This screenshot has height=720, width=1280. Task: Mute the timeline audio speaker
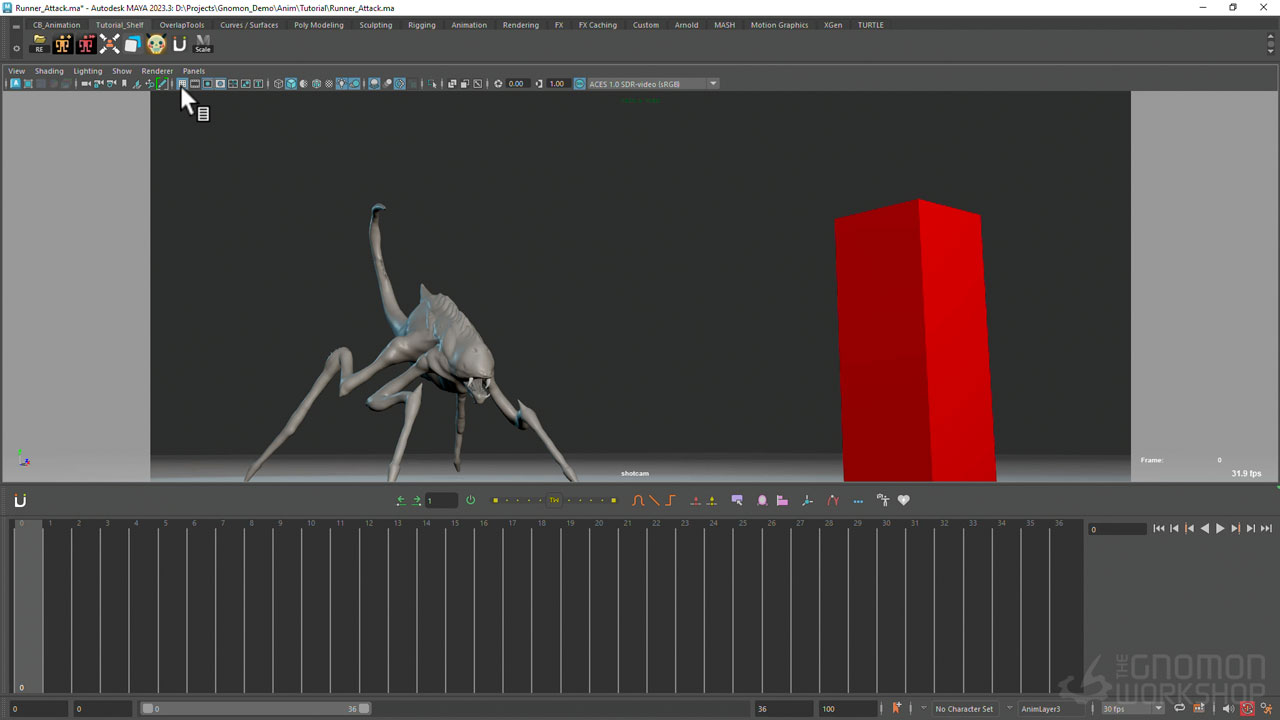[1228, 708]
